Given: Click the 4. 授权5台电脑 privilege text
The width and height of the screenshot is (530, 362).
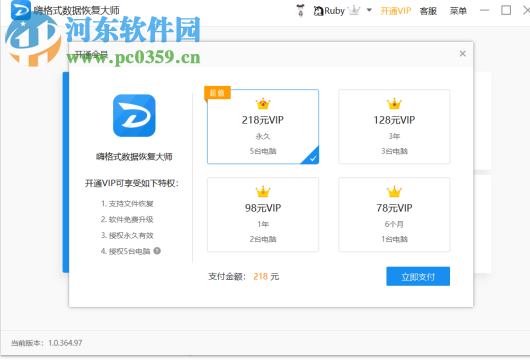Looking at the screenshot, I should click(x=125, y=251).
